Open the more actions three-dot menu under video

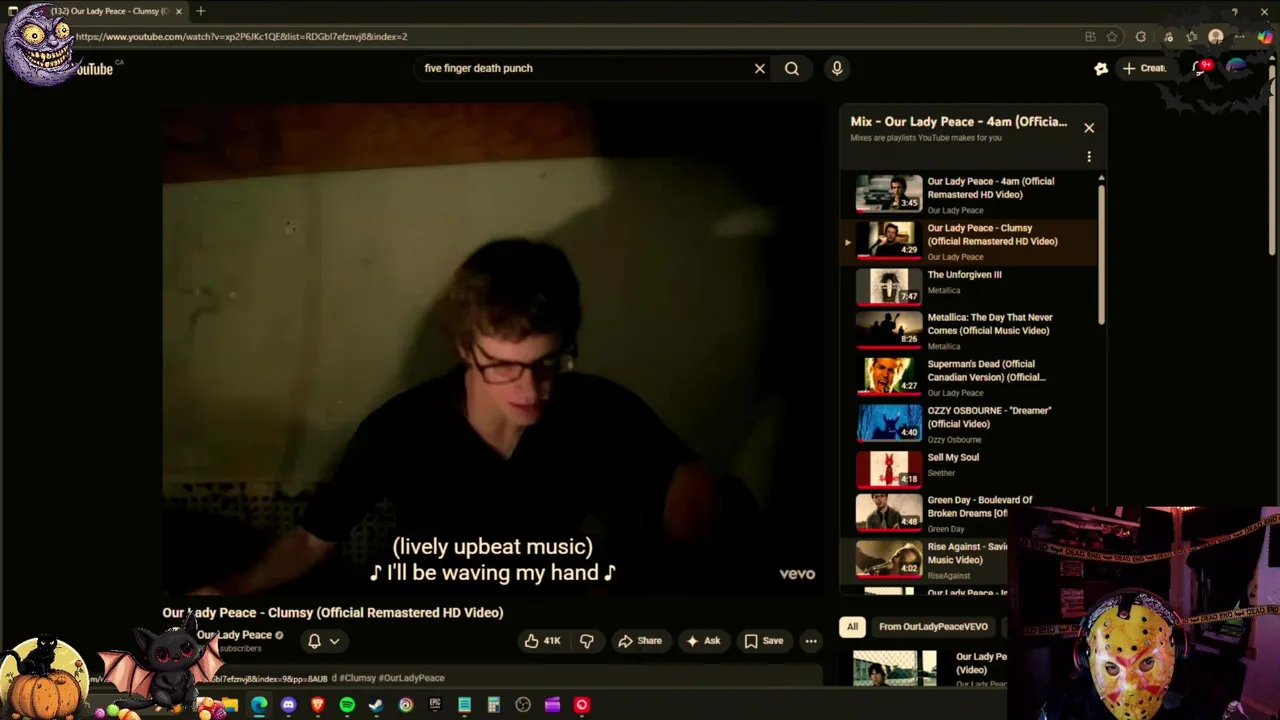pyautogui.click(x=811, y=641)
